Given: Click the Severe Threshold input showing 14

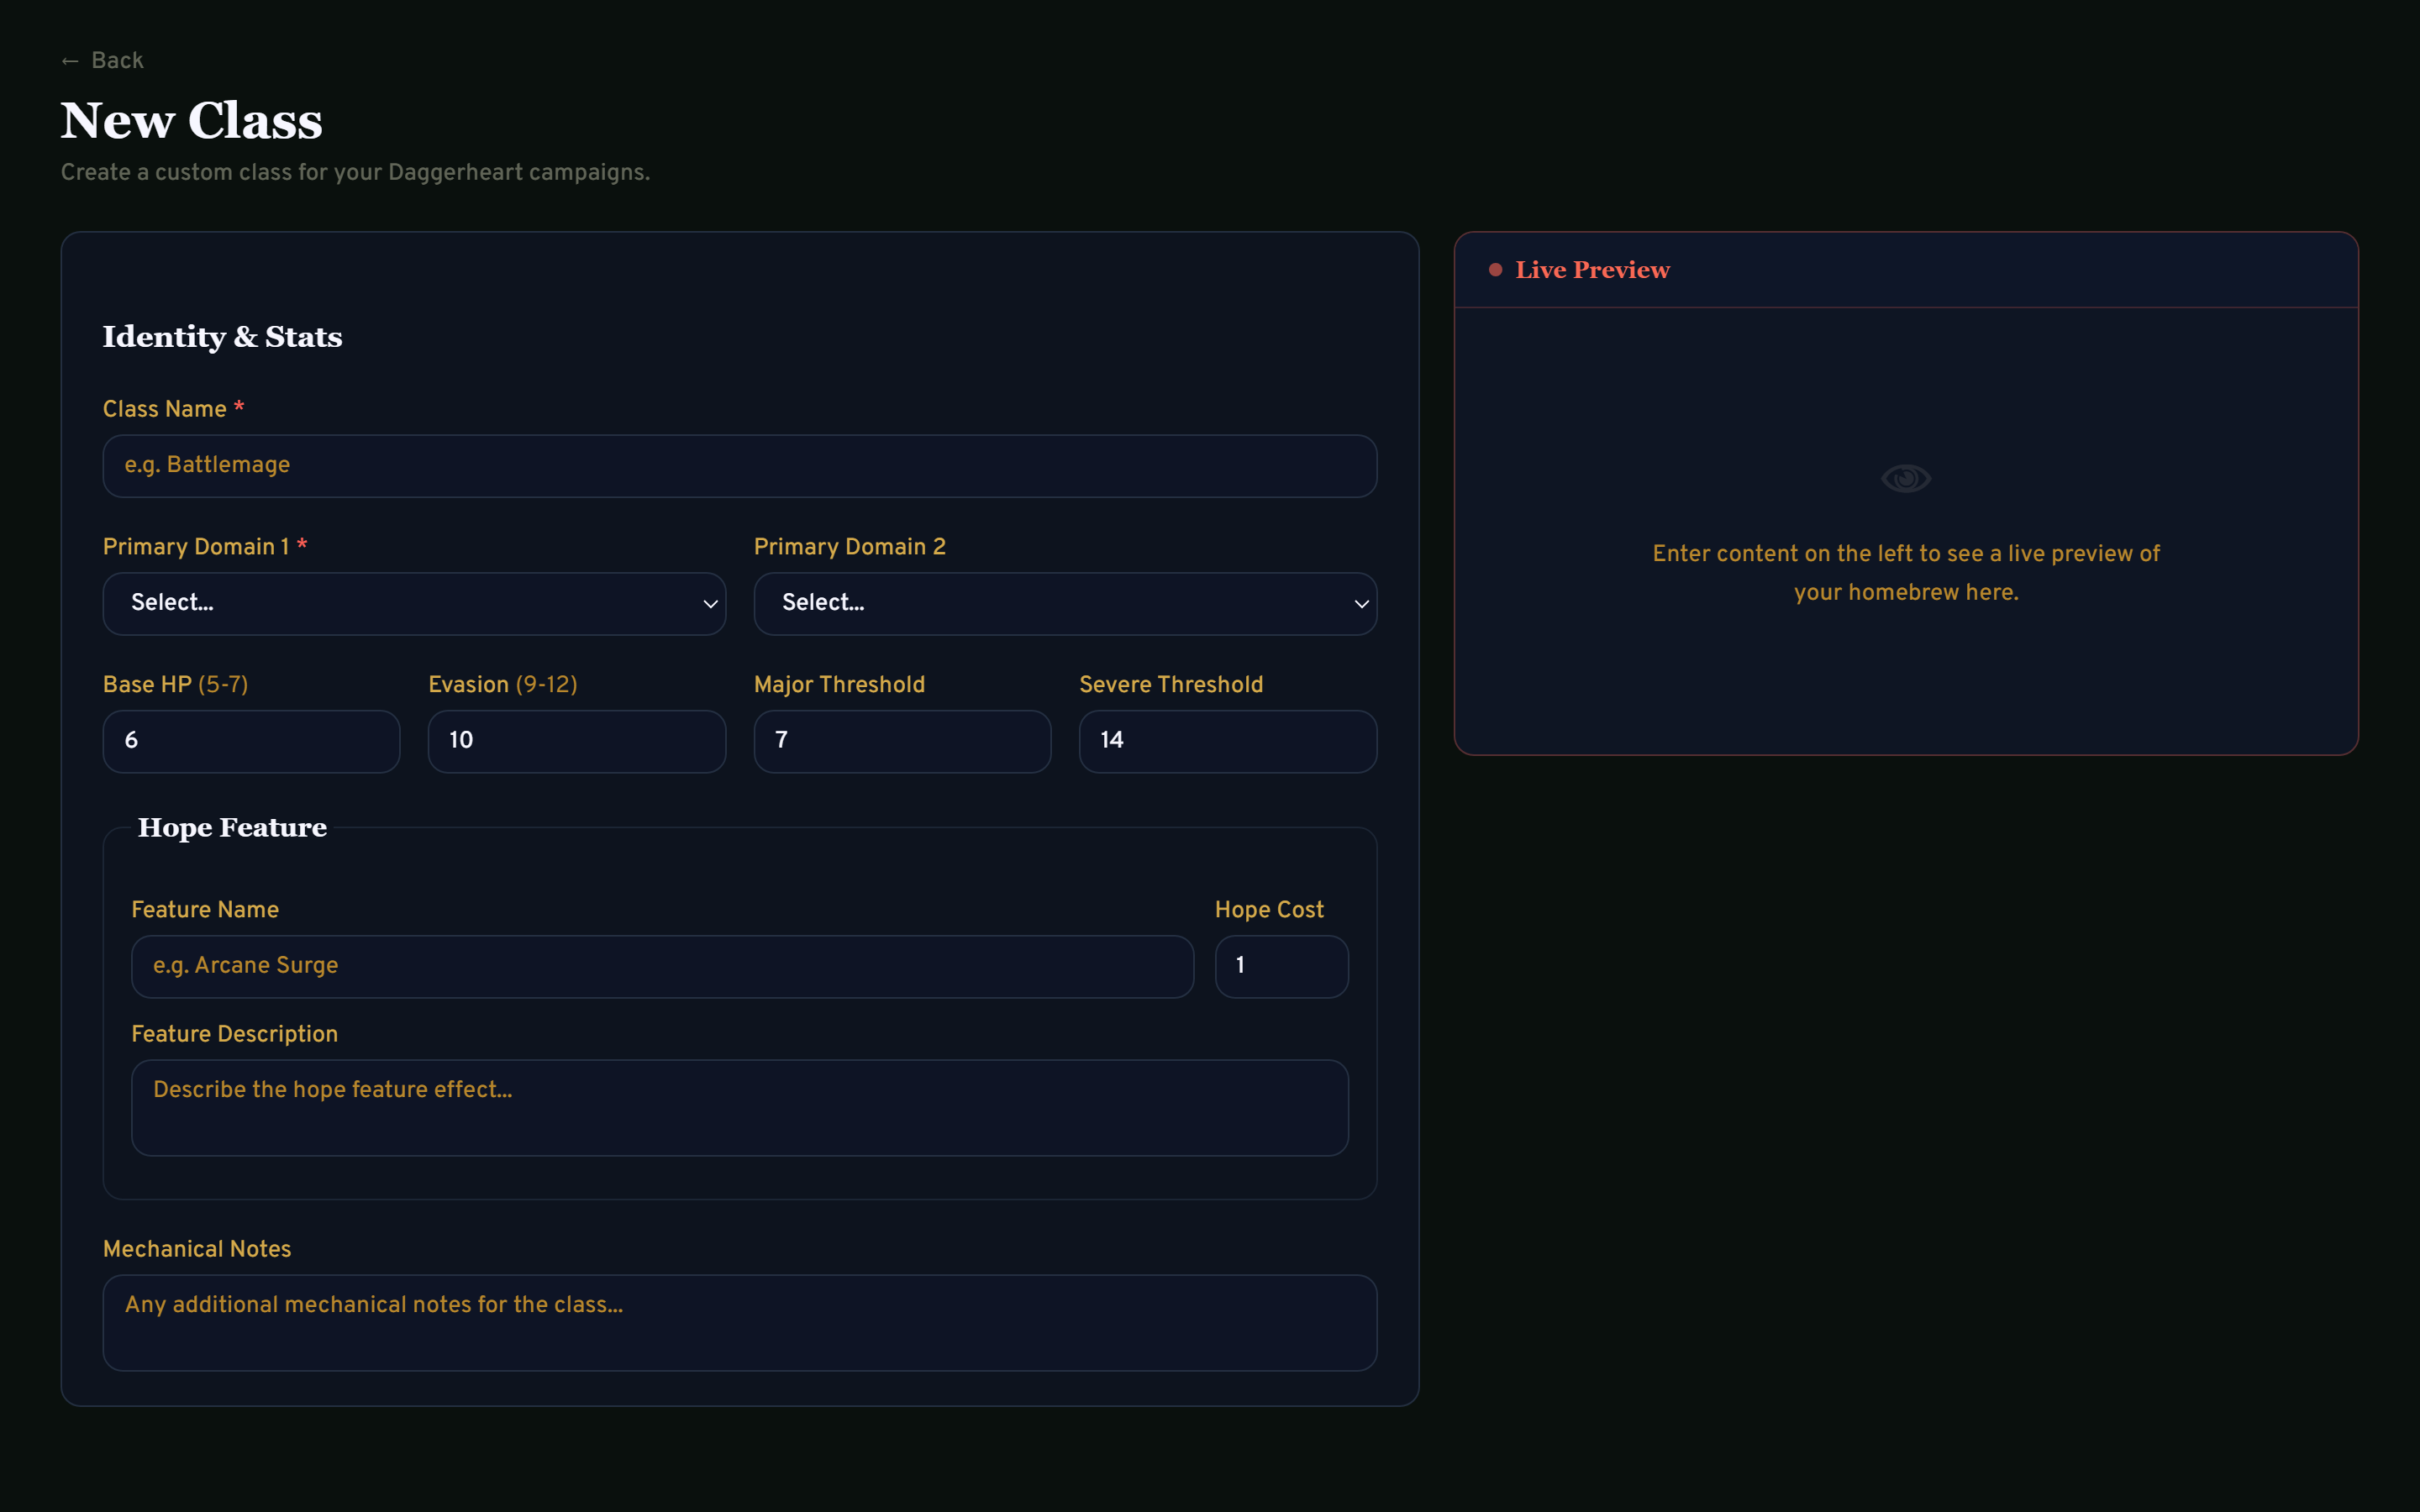Looking at the screenshot, I should coord(1227,740).
